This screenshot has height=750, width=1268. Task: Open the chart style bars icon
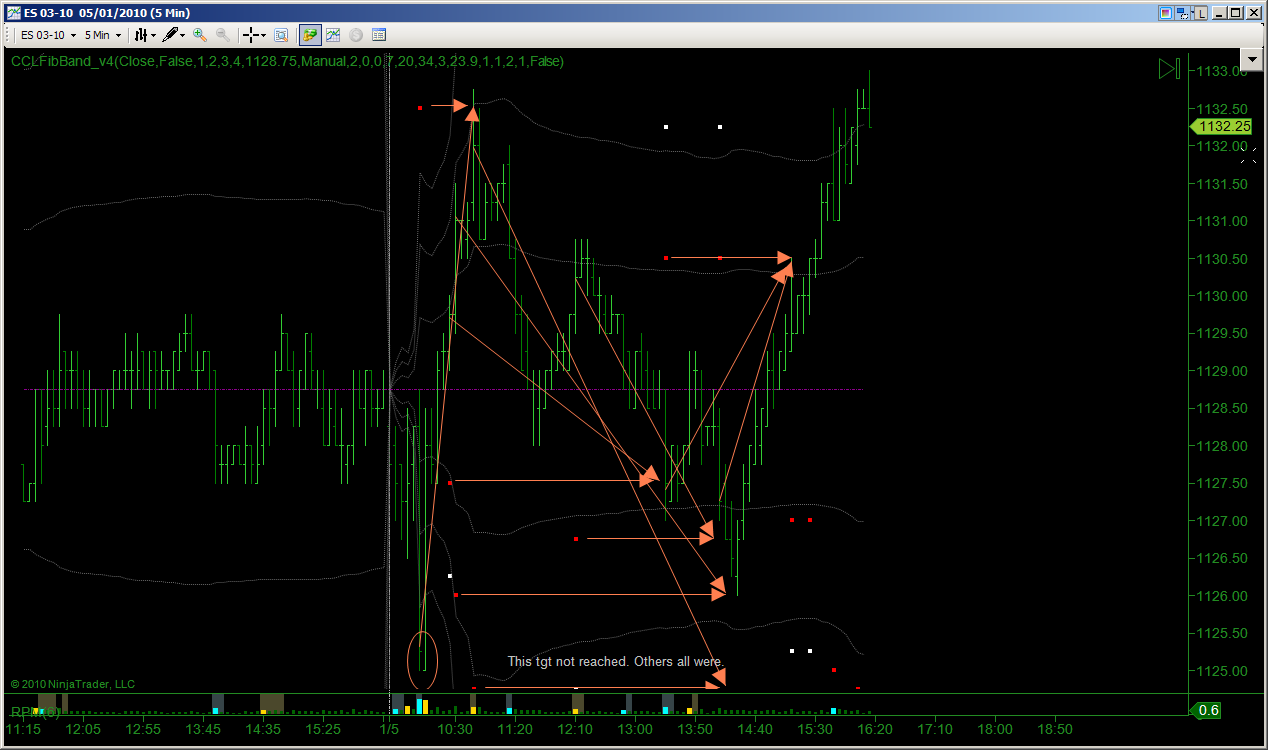141,35
